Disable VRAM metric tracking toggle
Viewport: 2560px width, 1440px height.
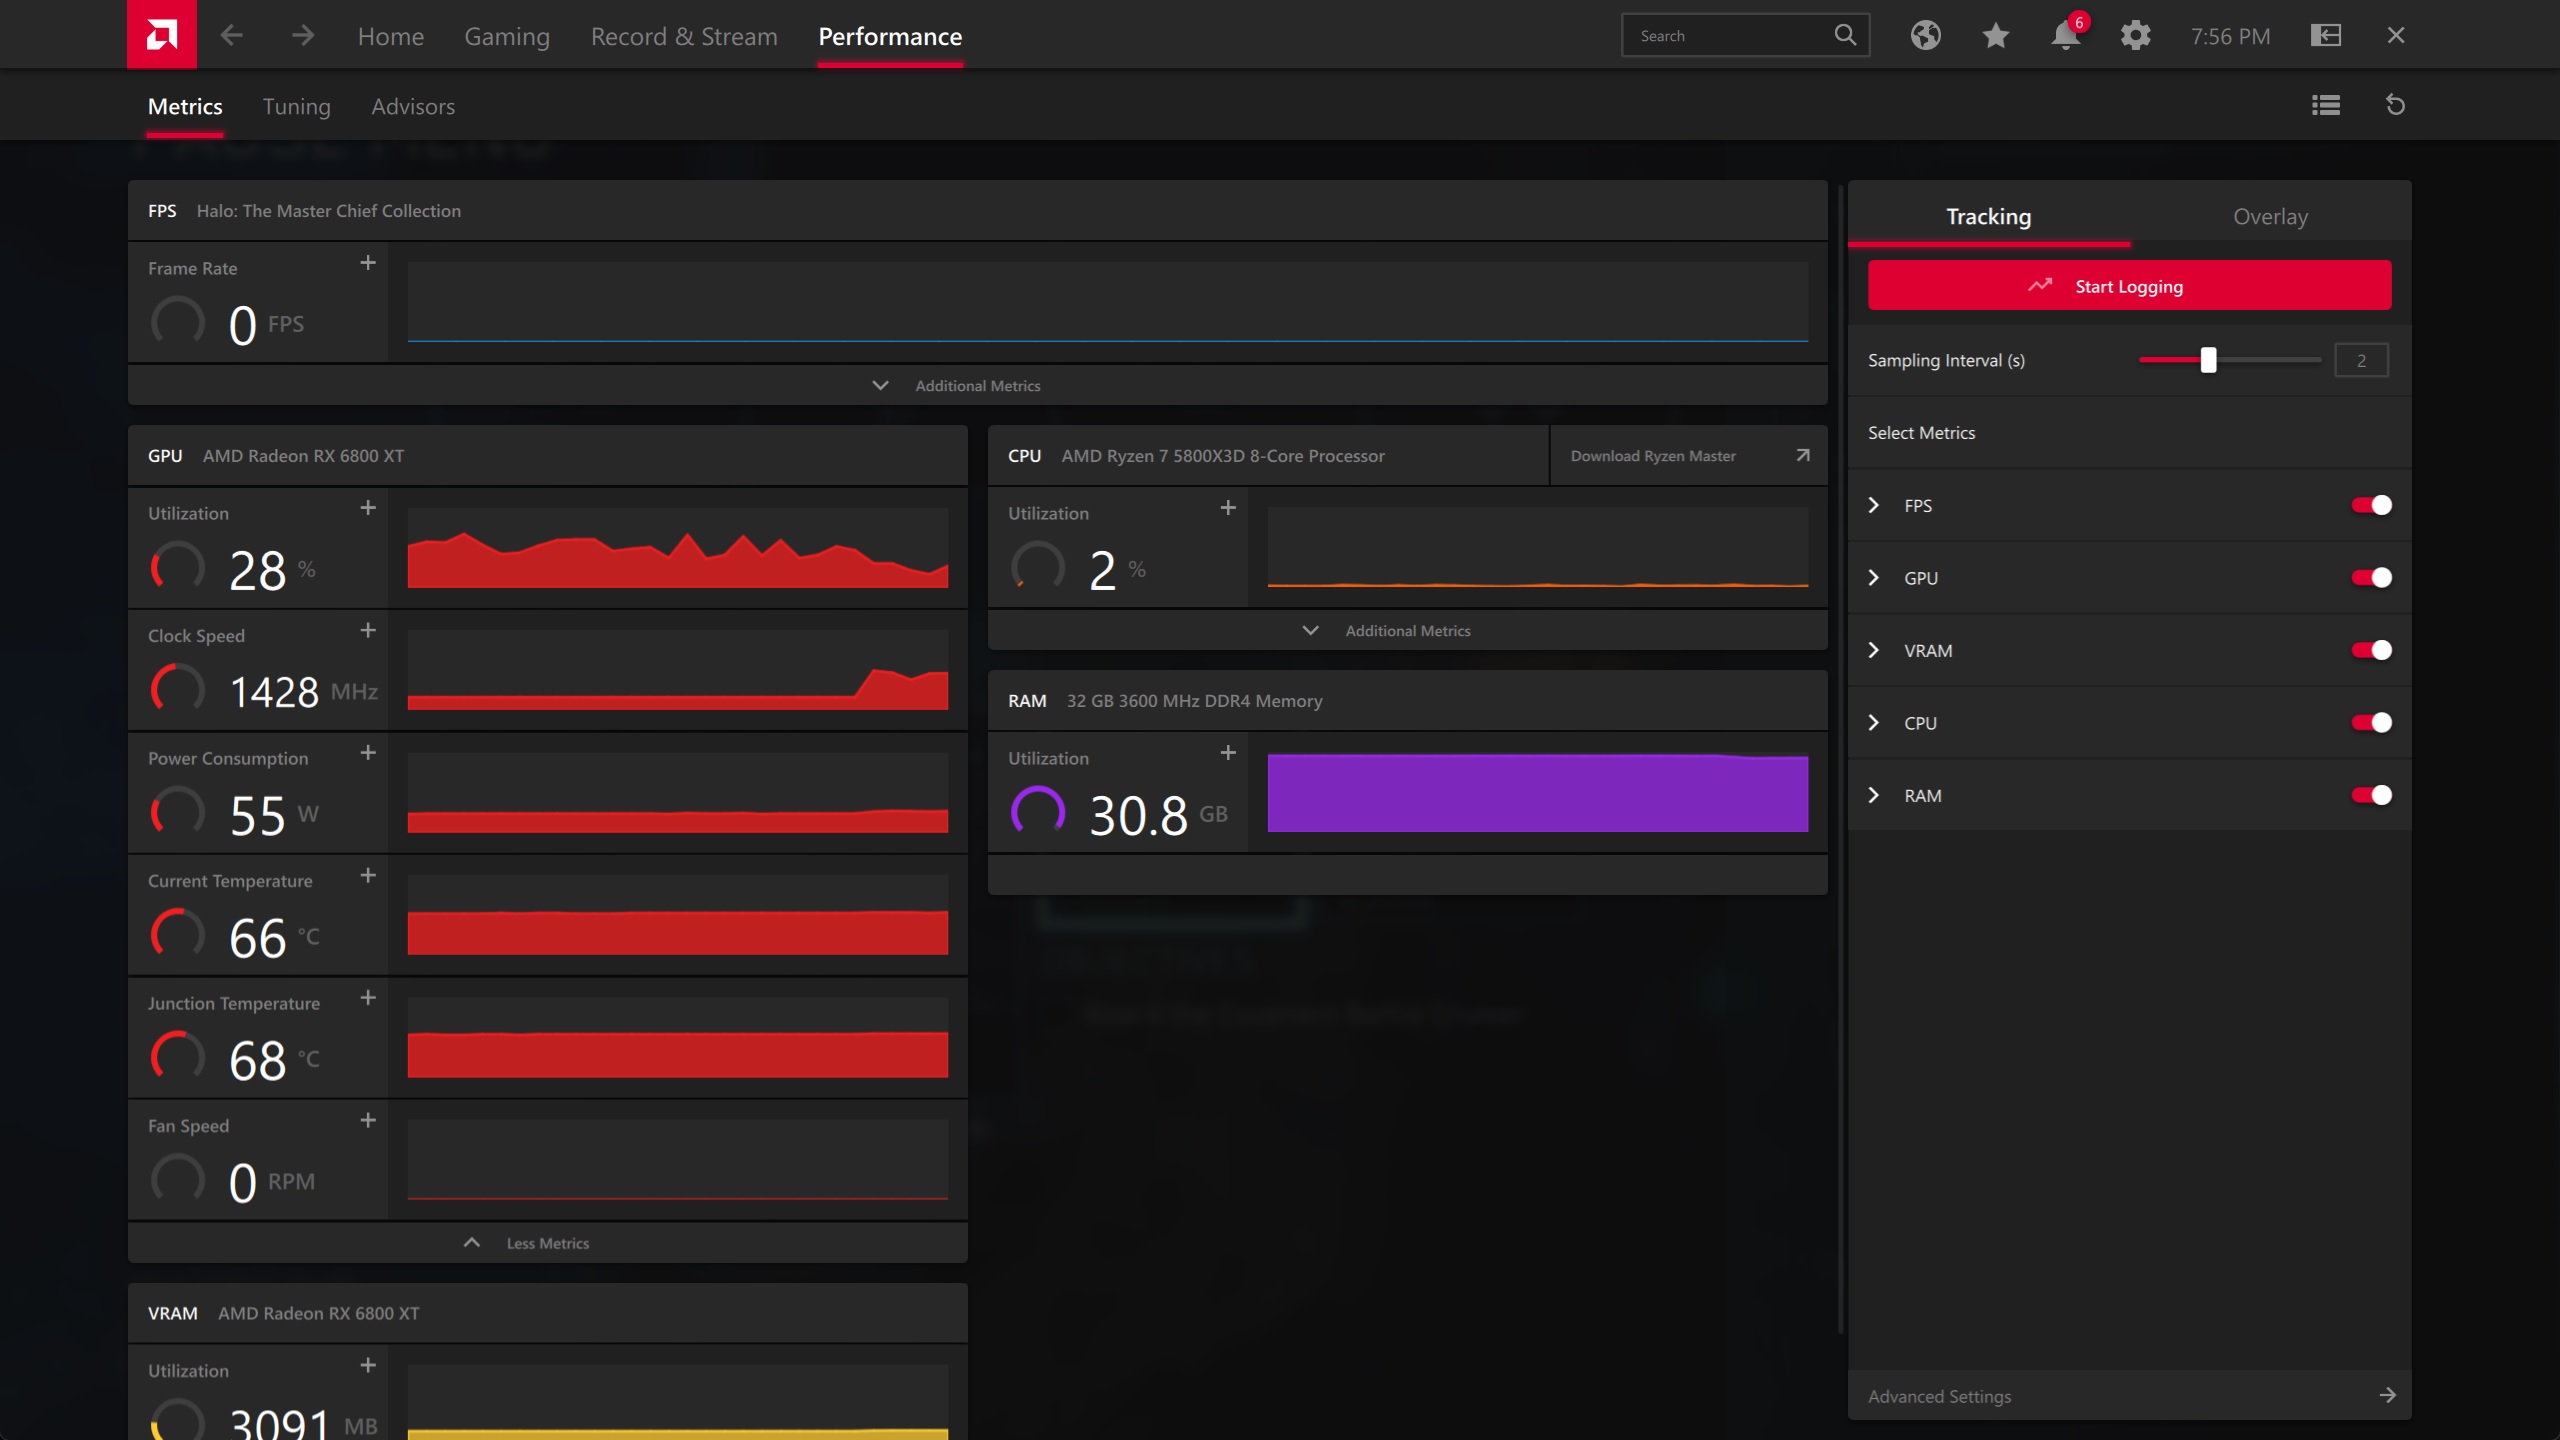pos(2371,650)
